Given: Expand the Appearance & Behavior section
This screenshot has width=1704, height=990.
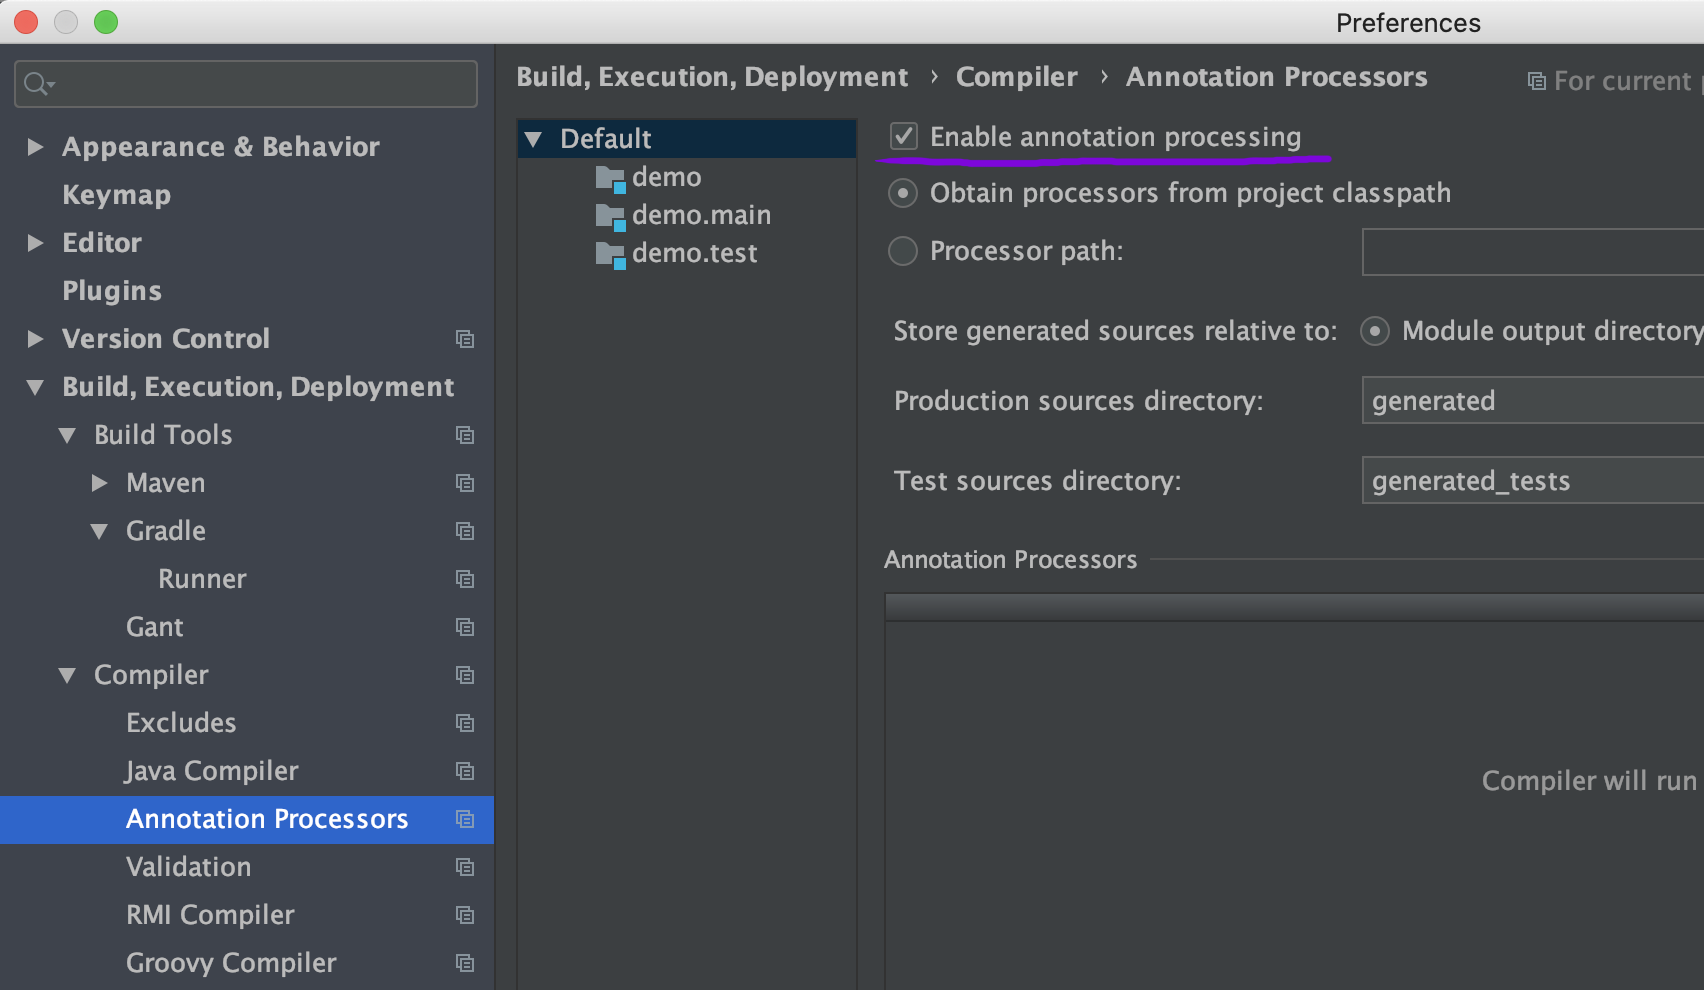Looking at the screenshot, I should [x=36, y=147].
